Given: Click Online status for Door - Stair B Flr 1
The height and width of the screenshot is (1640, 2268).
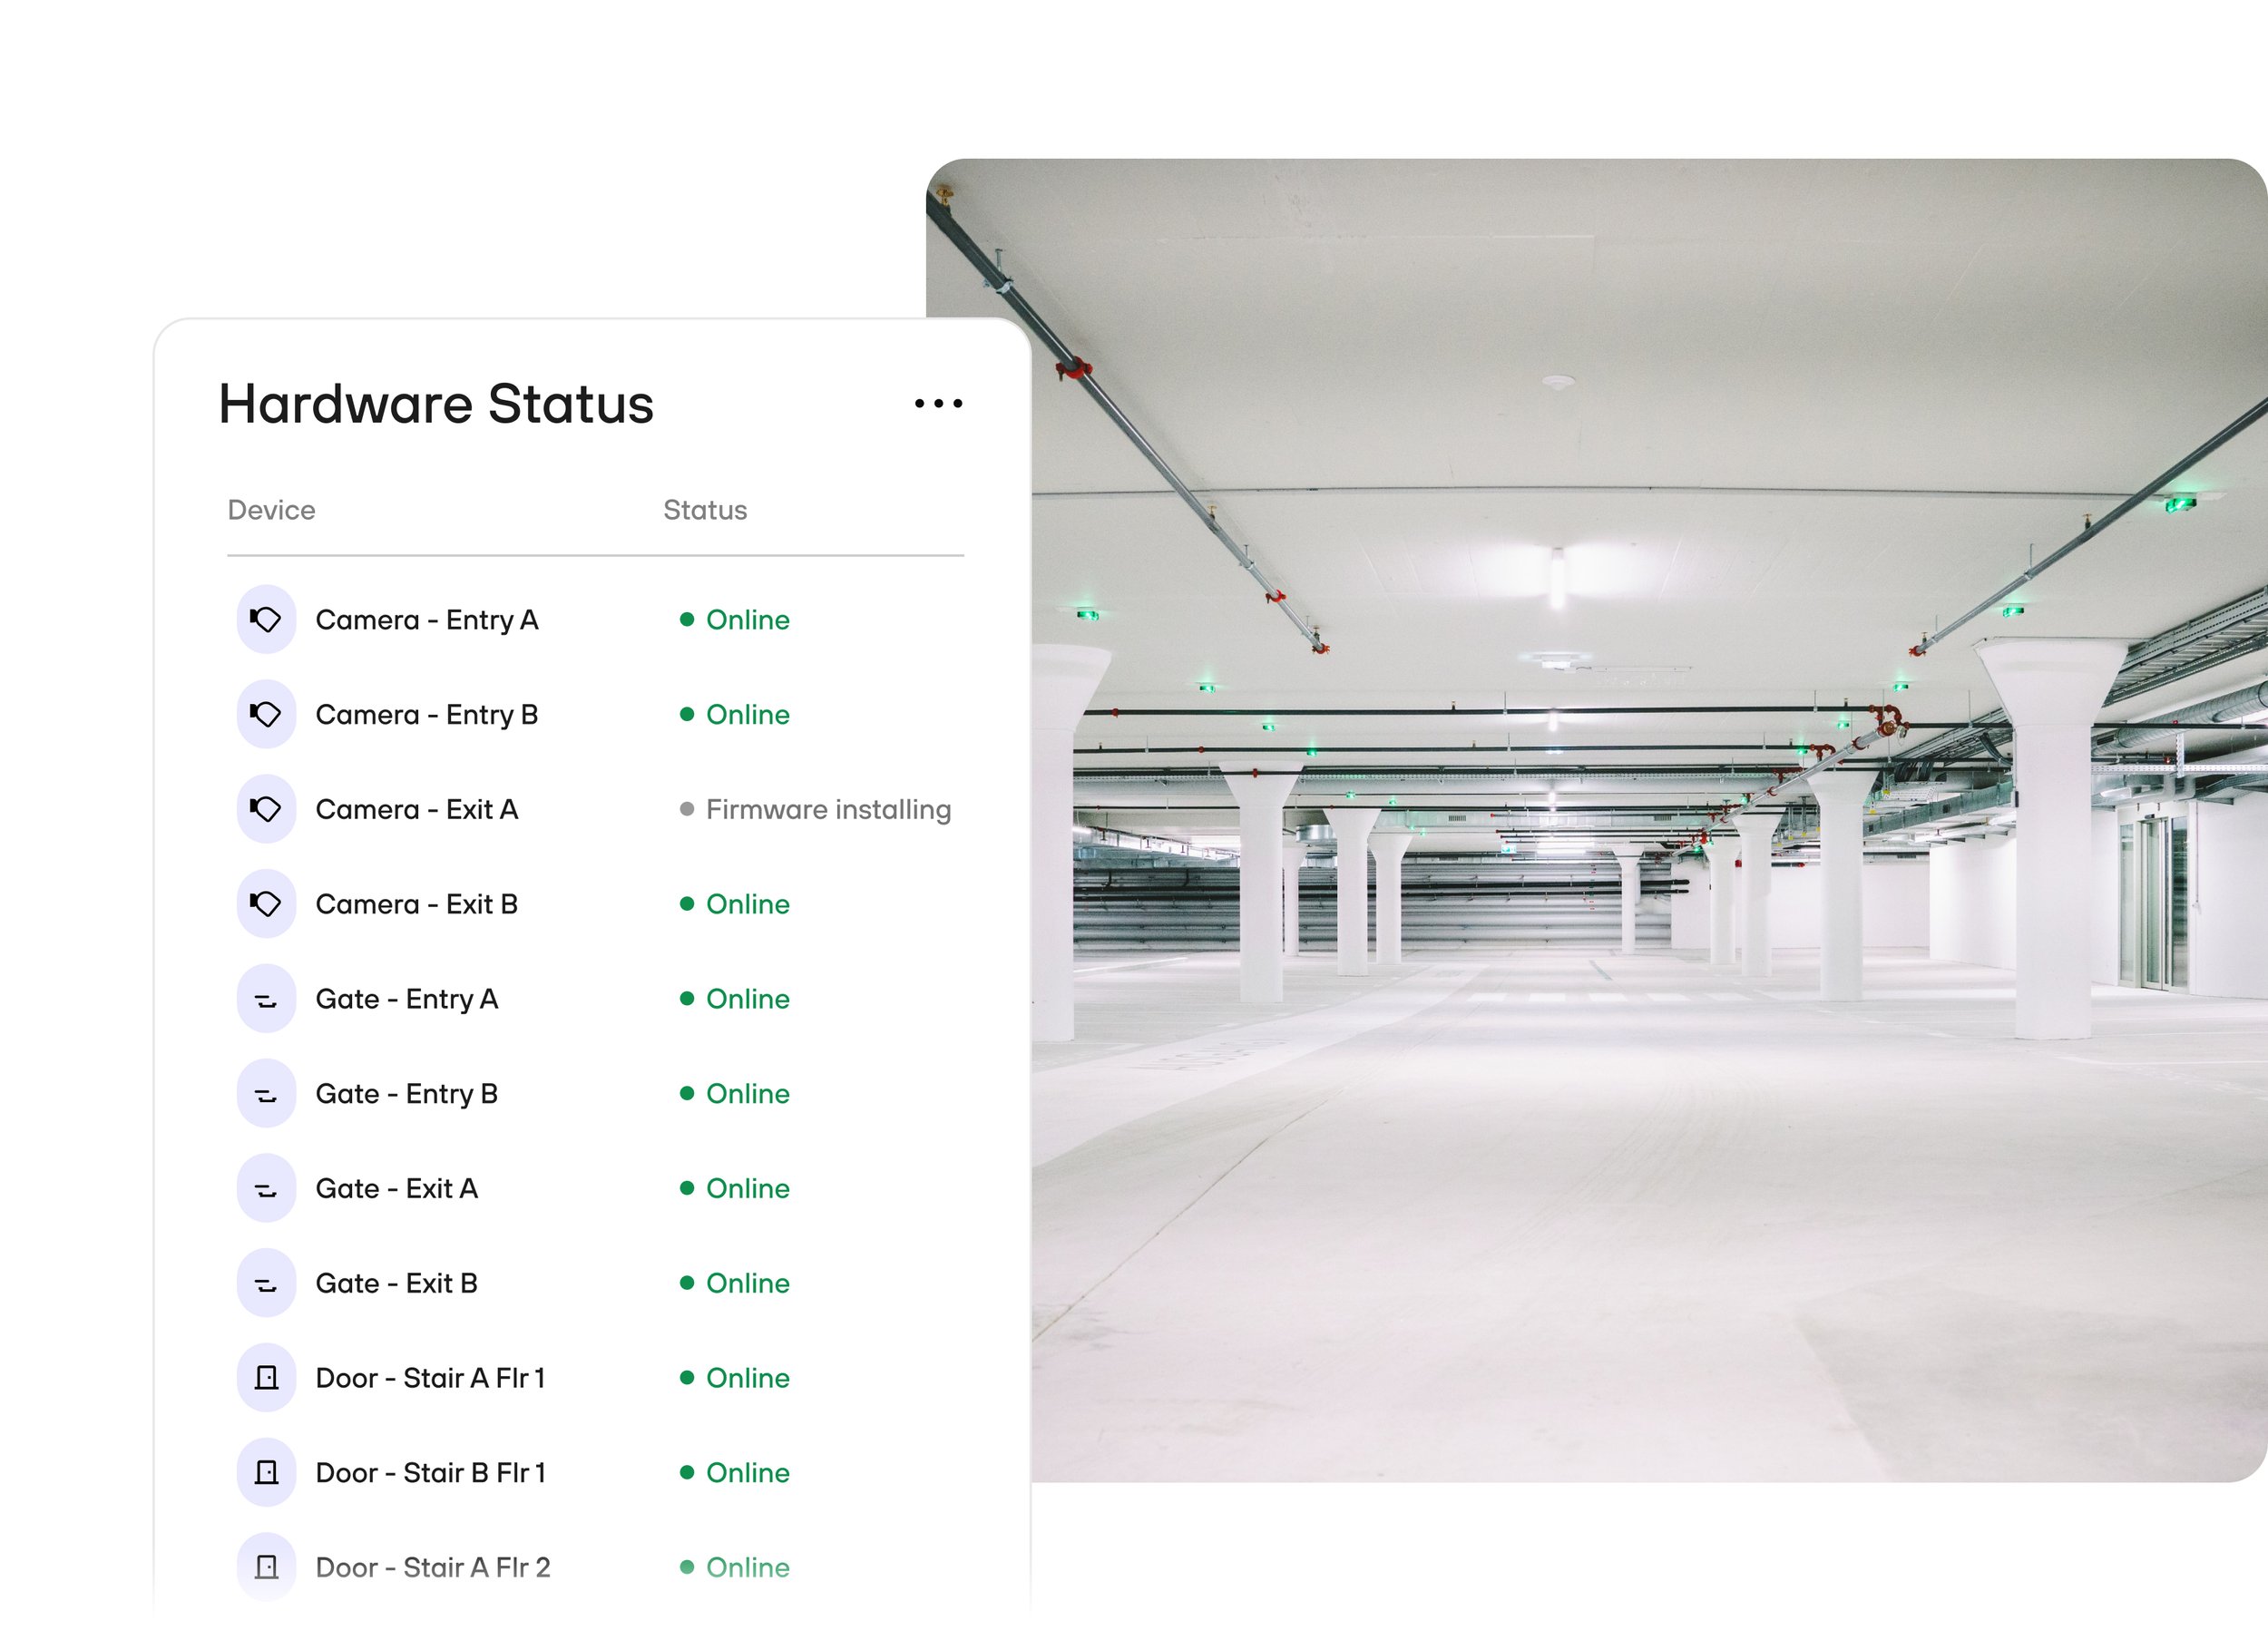Looking at the screenshot, I should click(x=747, y=1472).
